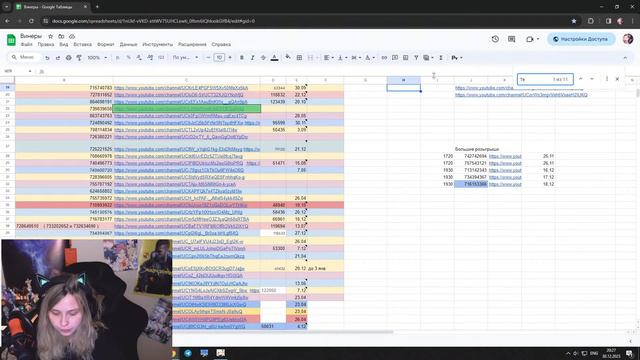The height and width of the screenshot is (360, 640).
Task: Open the number format 123 dropdown
Action: tap(161, 58)
